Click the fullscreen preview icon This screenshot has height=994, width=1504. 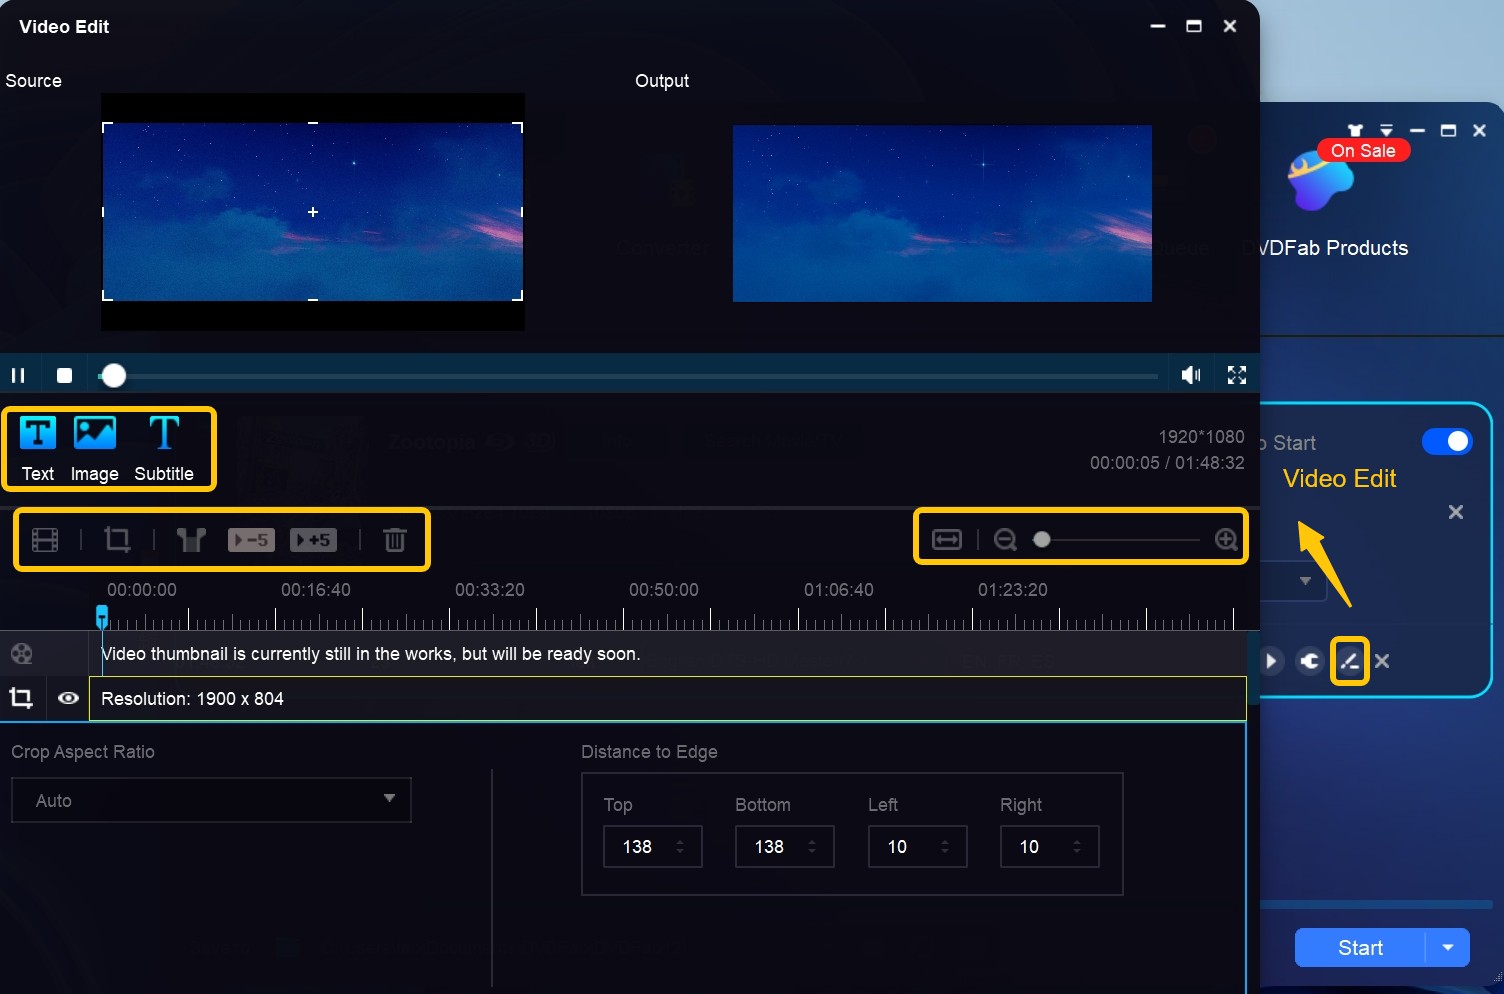[x=1236, y=374]
